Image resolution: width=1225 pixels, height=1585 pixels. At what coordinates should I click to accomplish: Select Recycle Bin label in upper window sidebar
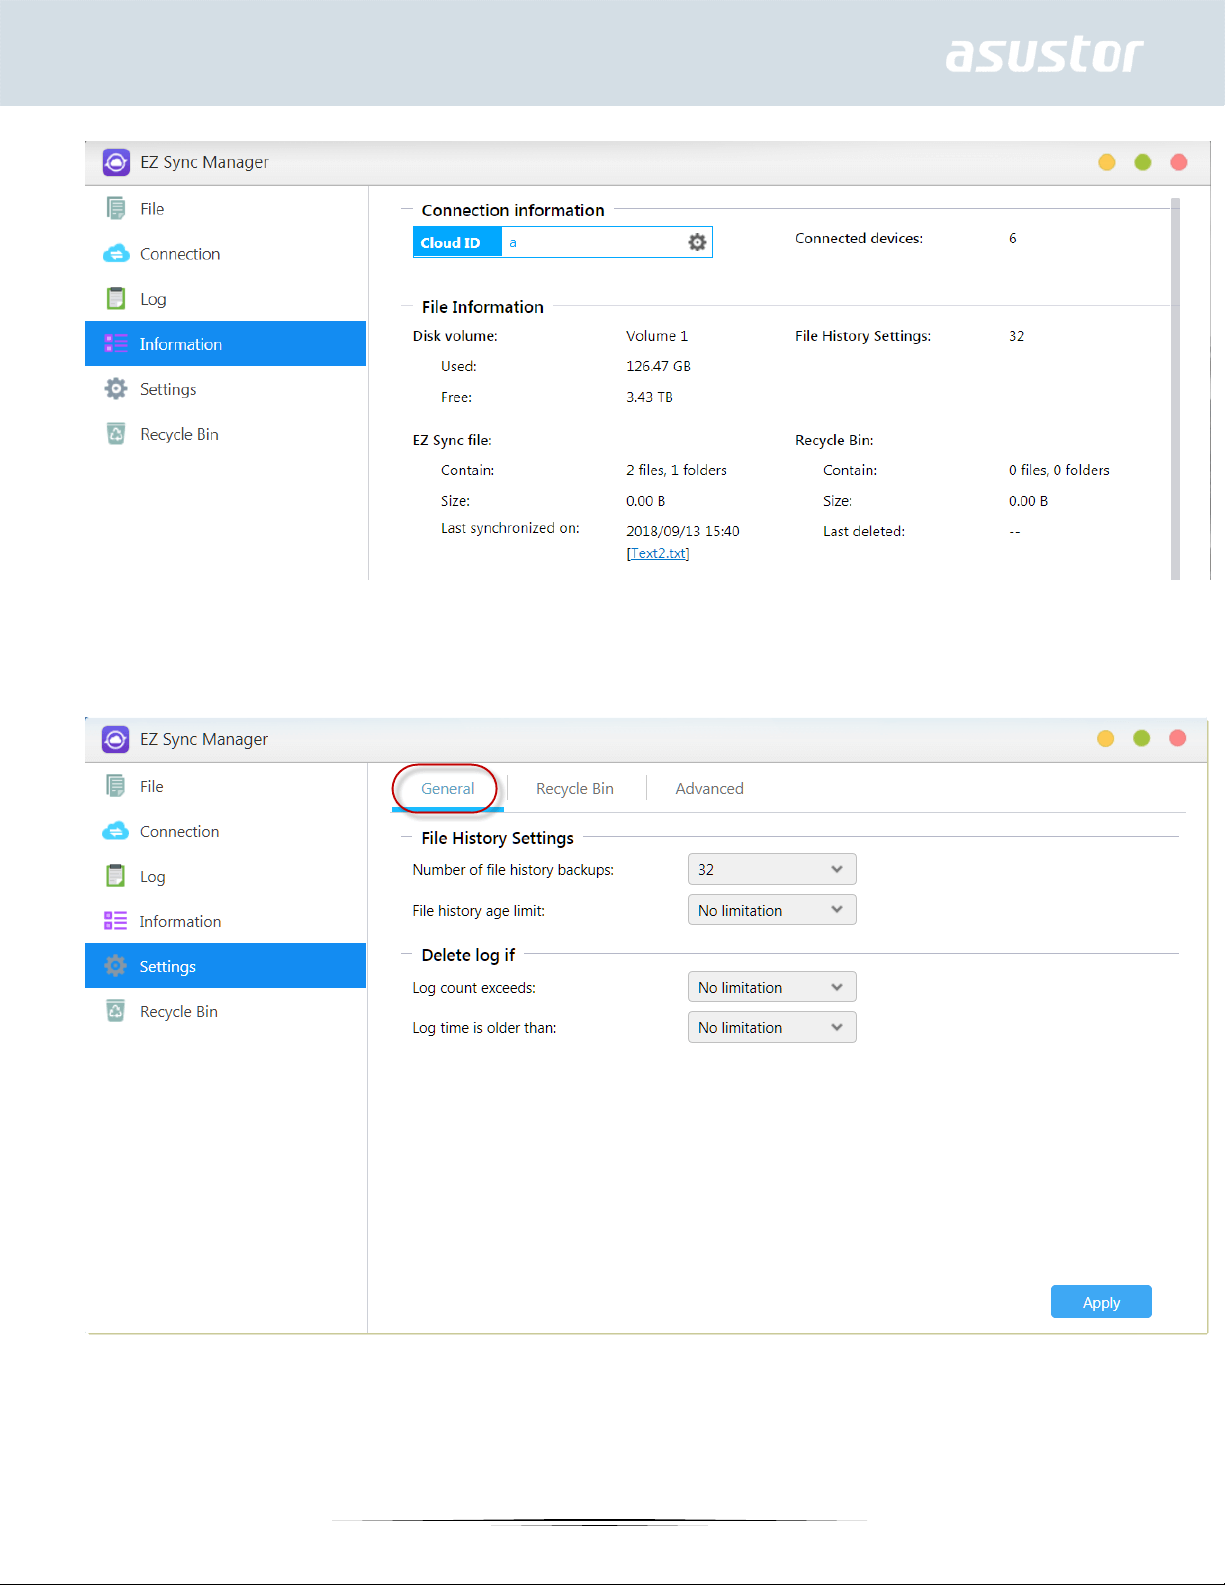179,434
